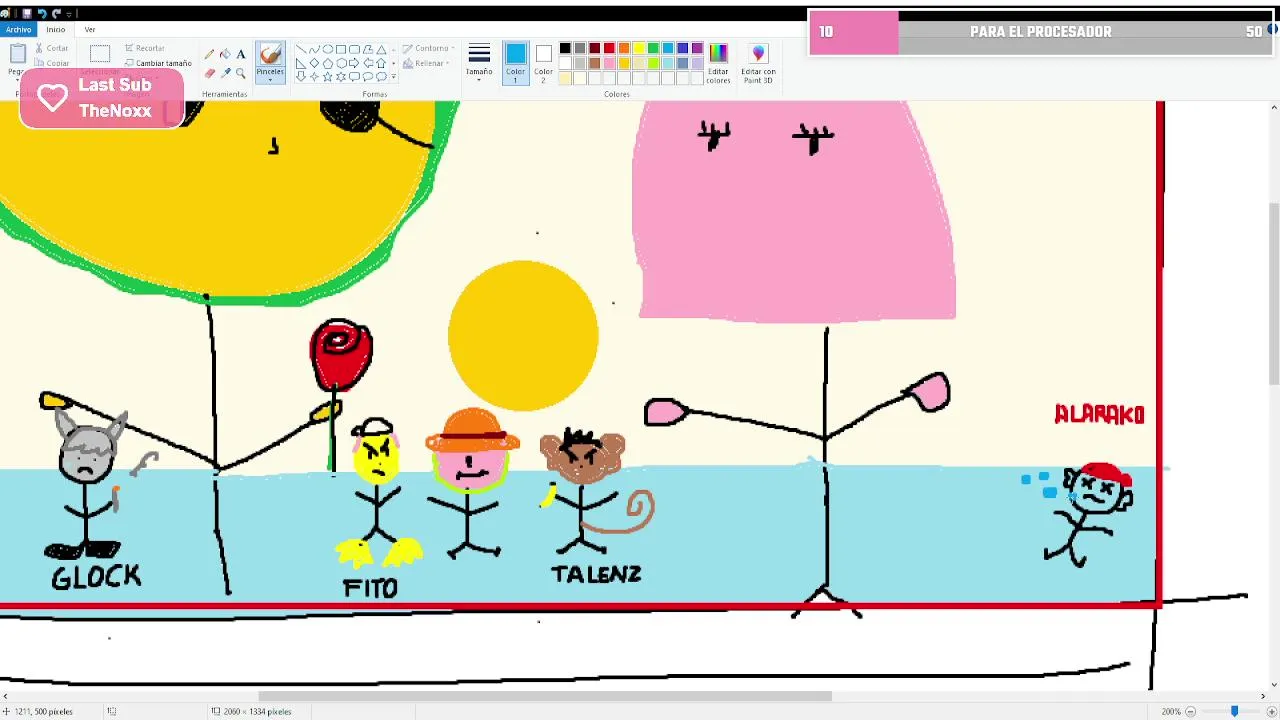Pick the green color swatch
1280x720 pixels.
coord(653,48)
